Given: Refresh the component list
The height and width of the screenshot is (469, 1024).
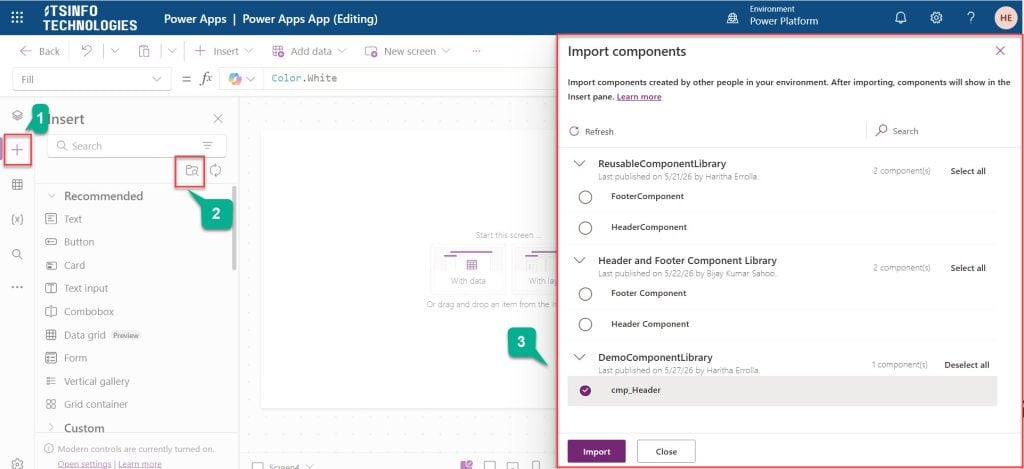Looking at the screenshot, I should pyautogui.click(x=592, y=131).
